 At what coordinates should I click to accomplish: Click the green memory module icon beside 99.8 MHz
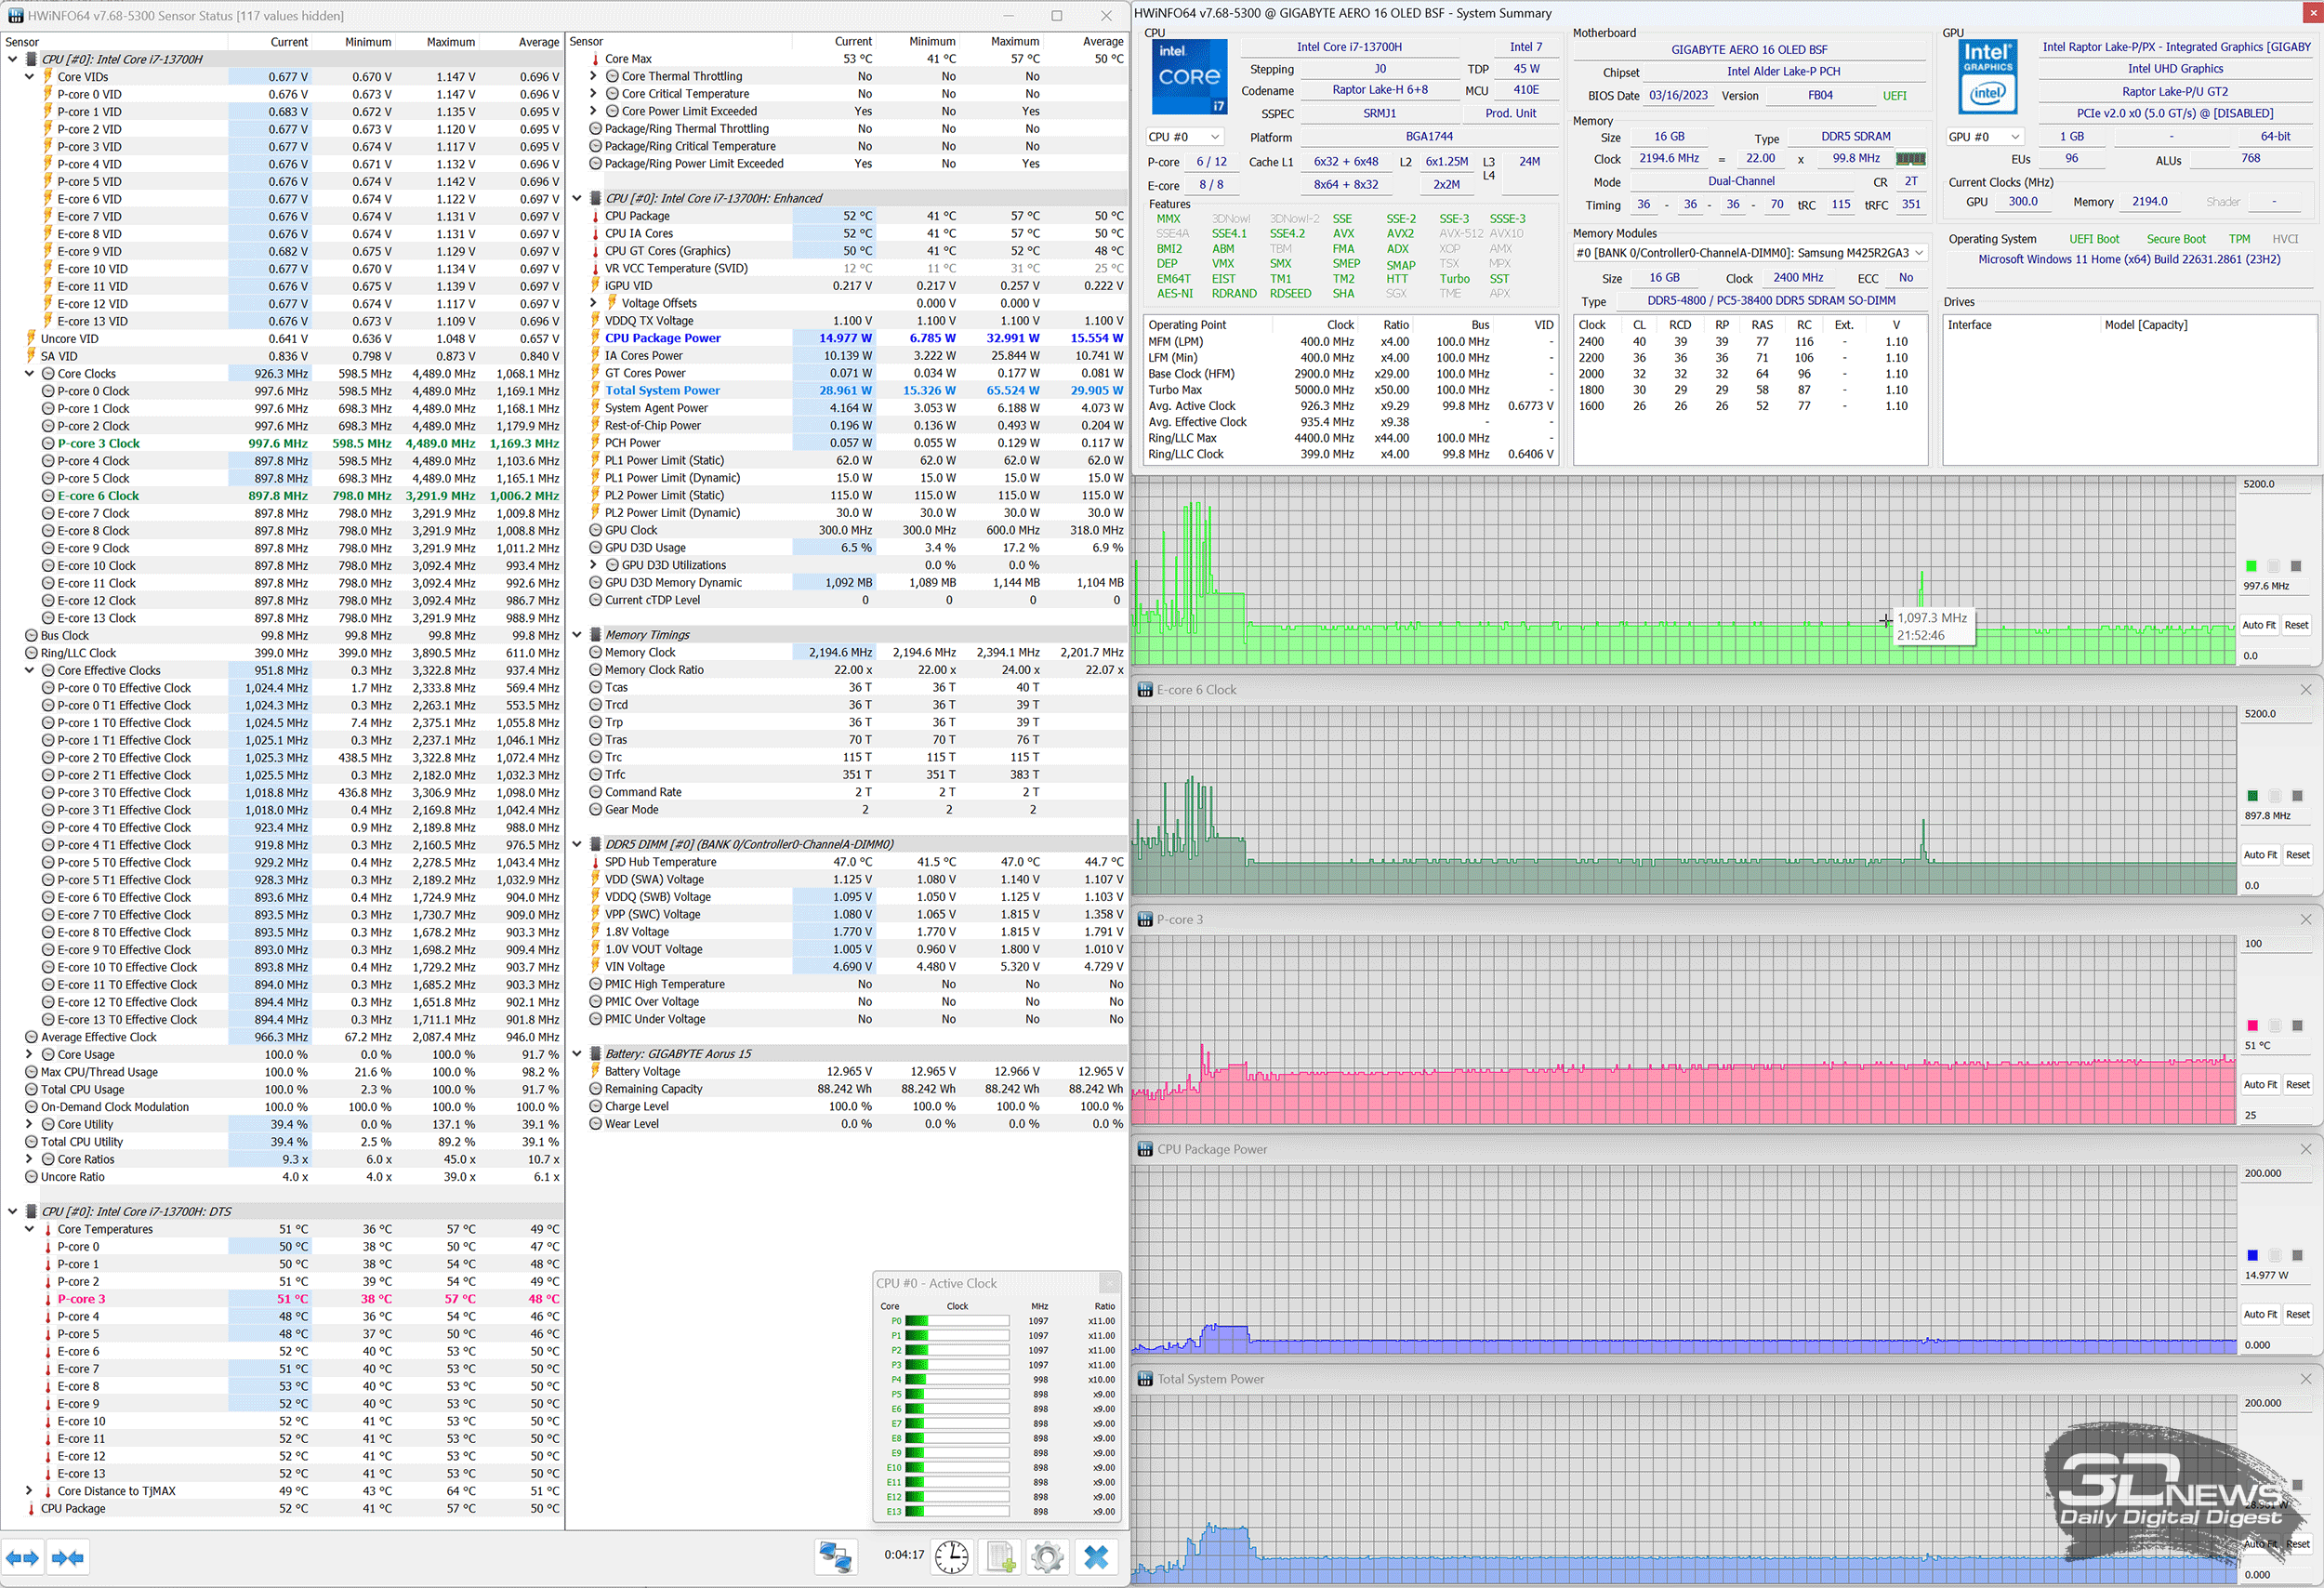coord(1910,159)
